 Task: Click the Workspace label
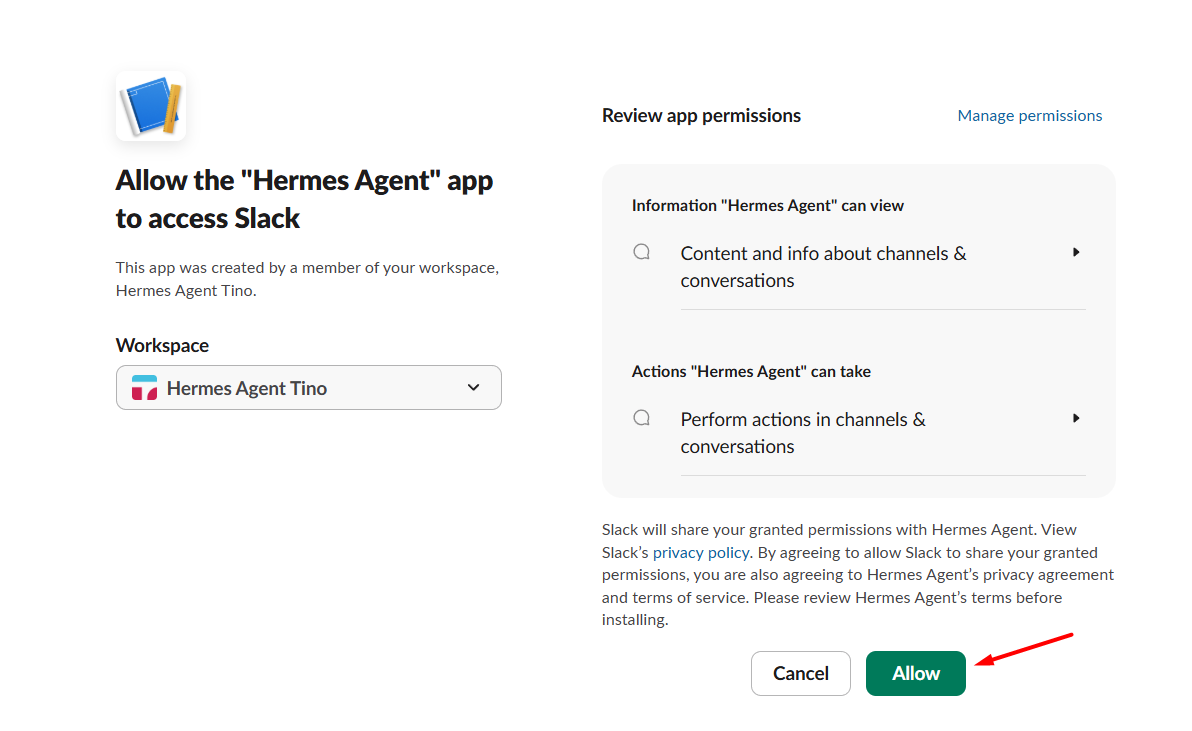[162, 345]
